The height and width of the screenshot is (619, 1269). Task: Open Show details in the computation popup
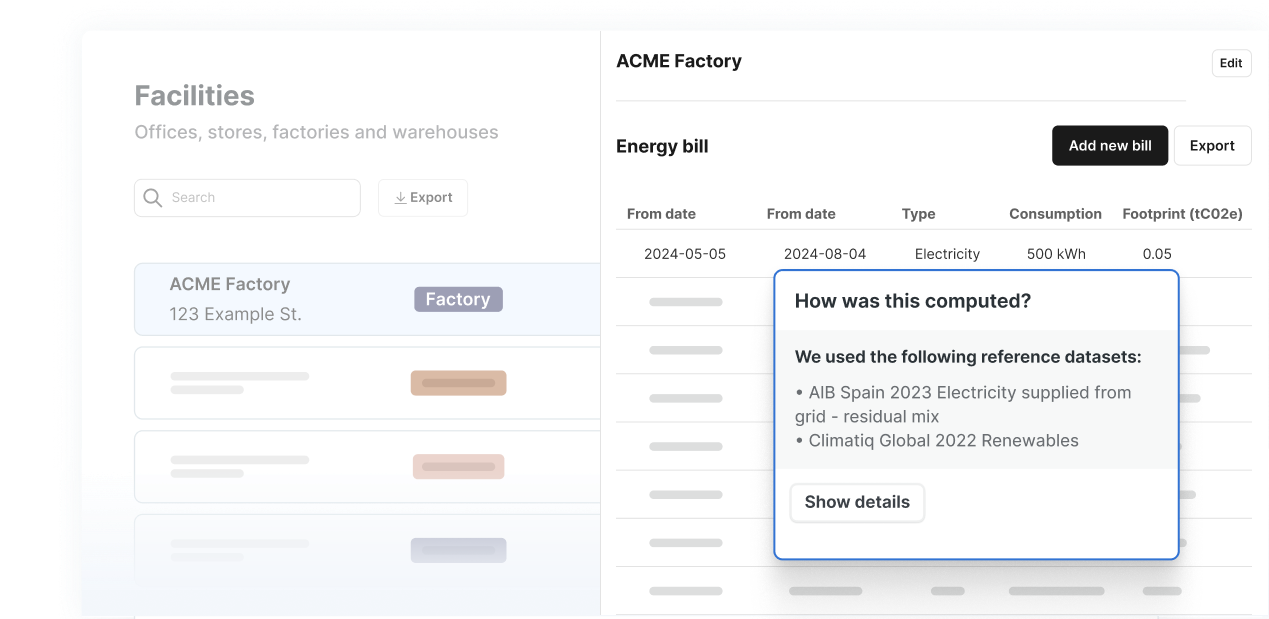click(x=857, y=502)
